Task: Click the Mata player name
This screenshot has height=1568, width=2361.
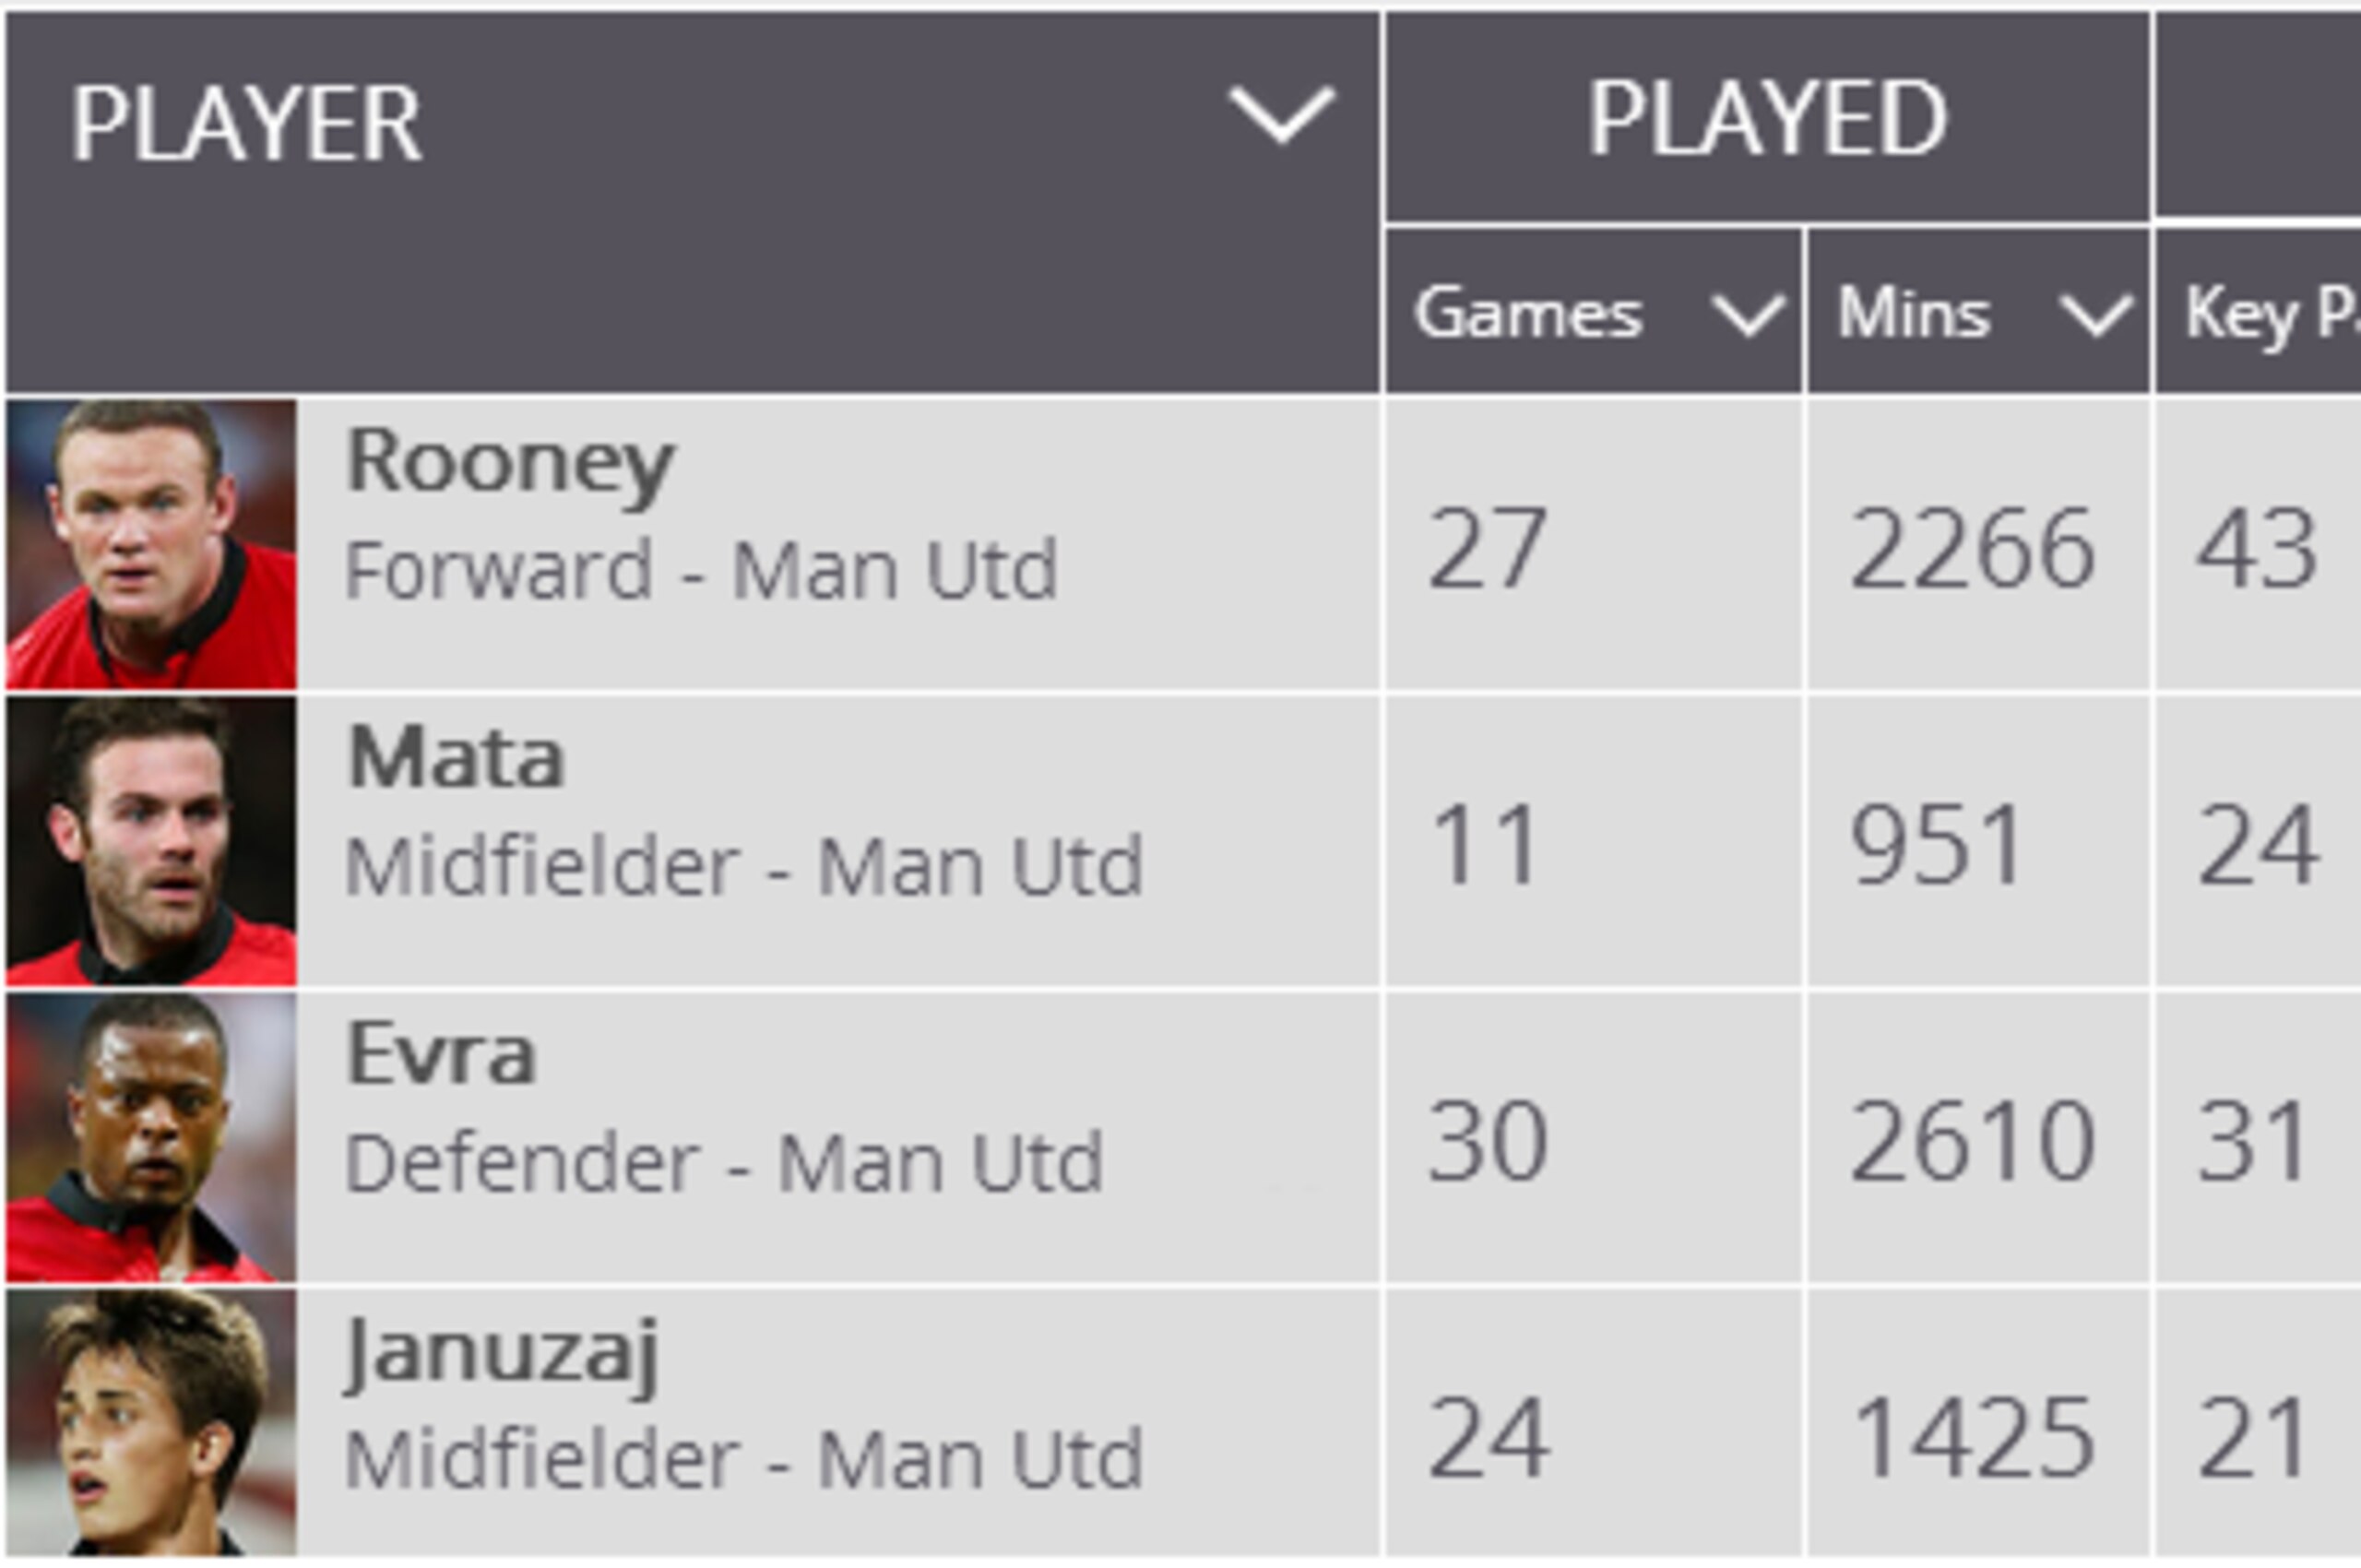Action: (x=456, y=757)
